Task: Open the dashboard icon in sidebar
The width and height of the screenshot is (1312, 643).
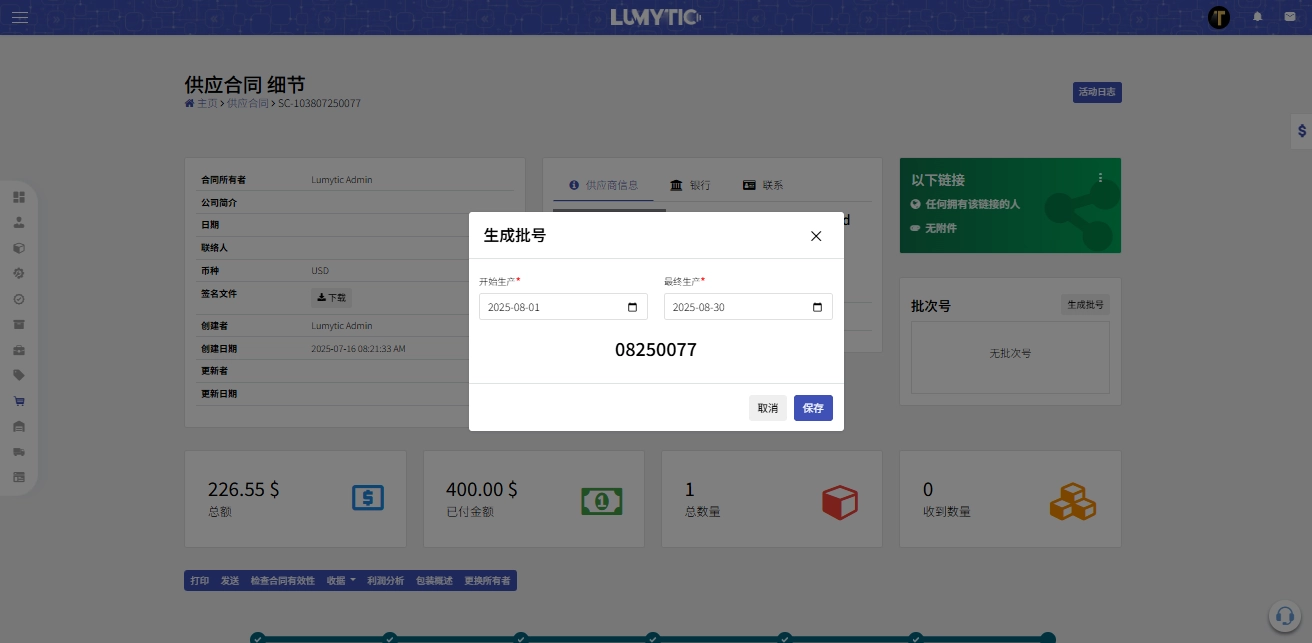Action: tap(19, 197)
